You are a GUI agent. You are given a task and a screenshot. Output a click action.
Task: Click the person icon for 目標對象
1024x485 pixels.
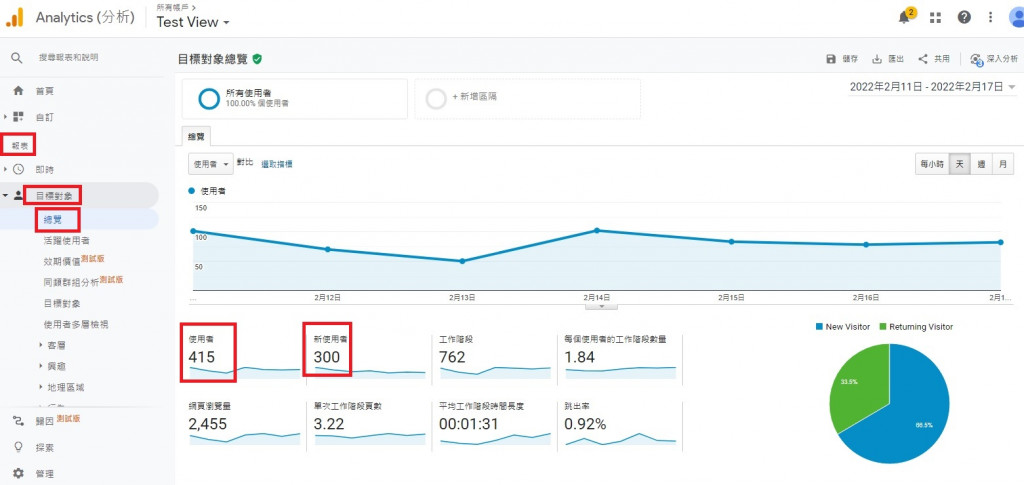(x=18, y=195)
